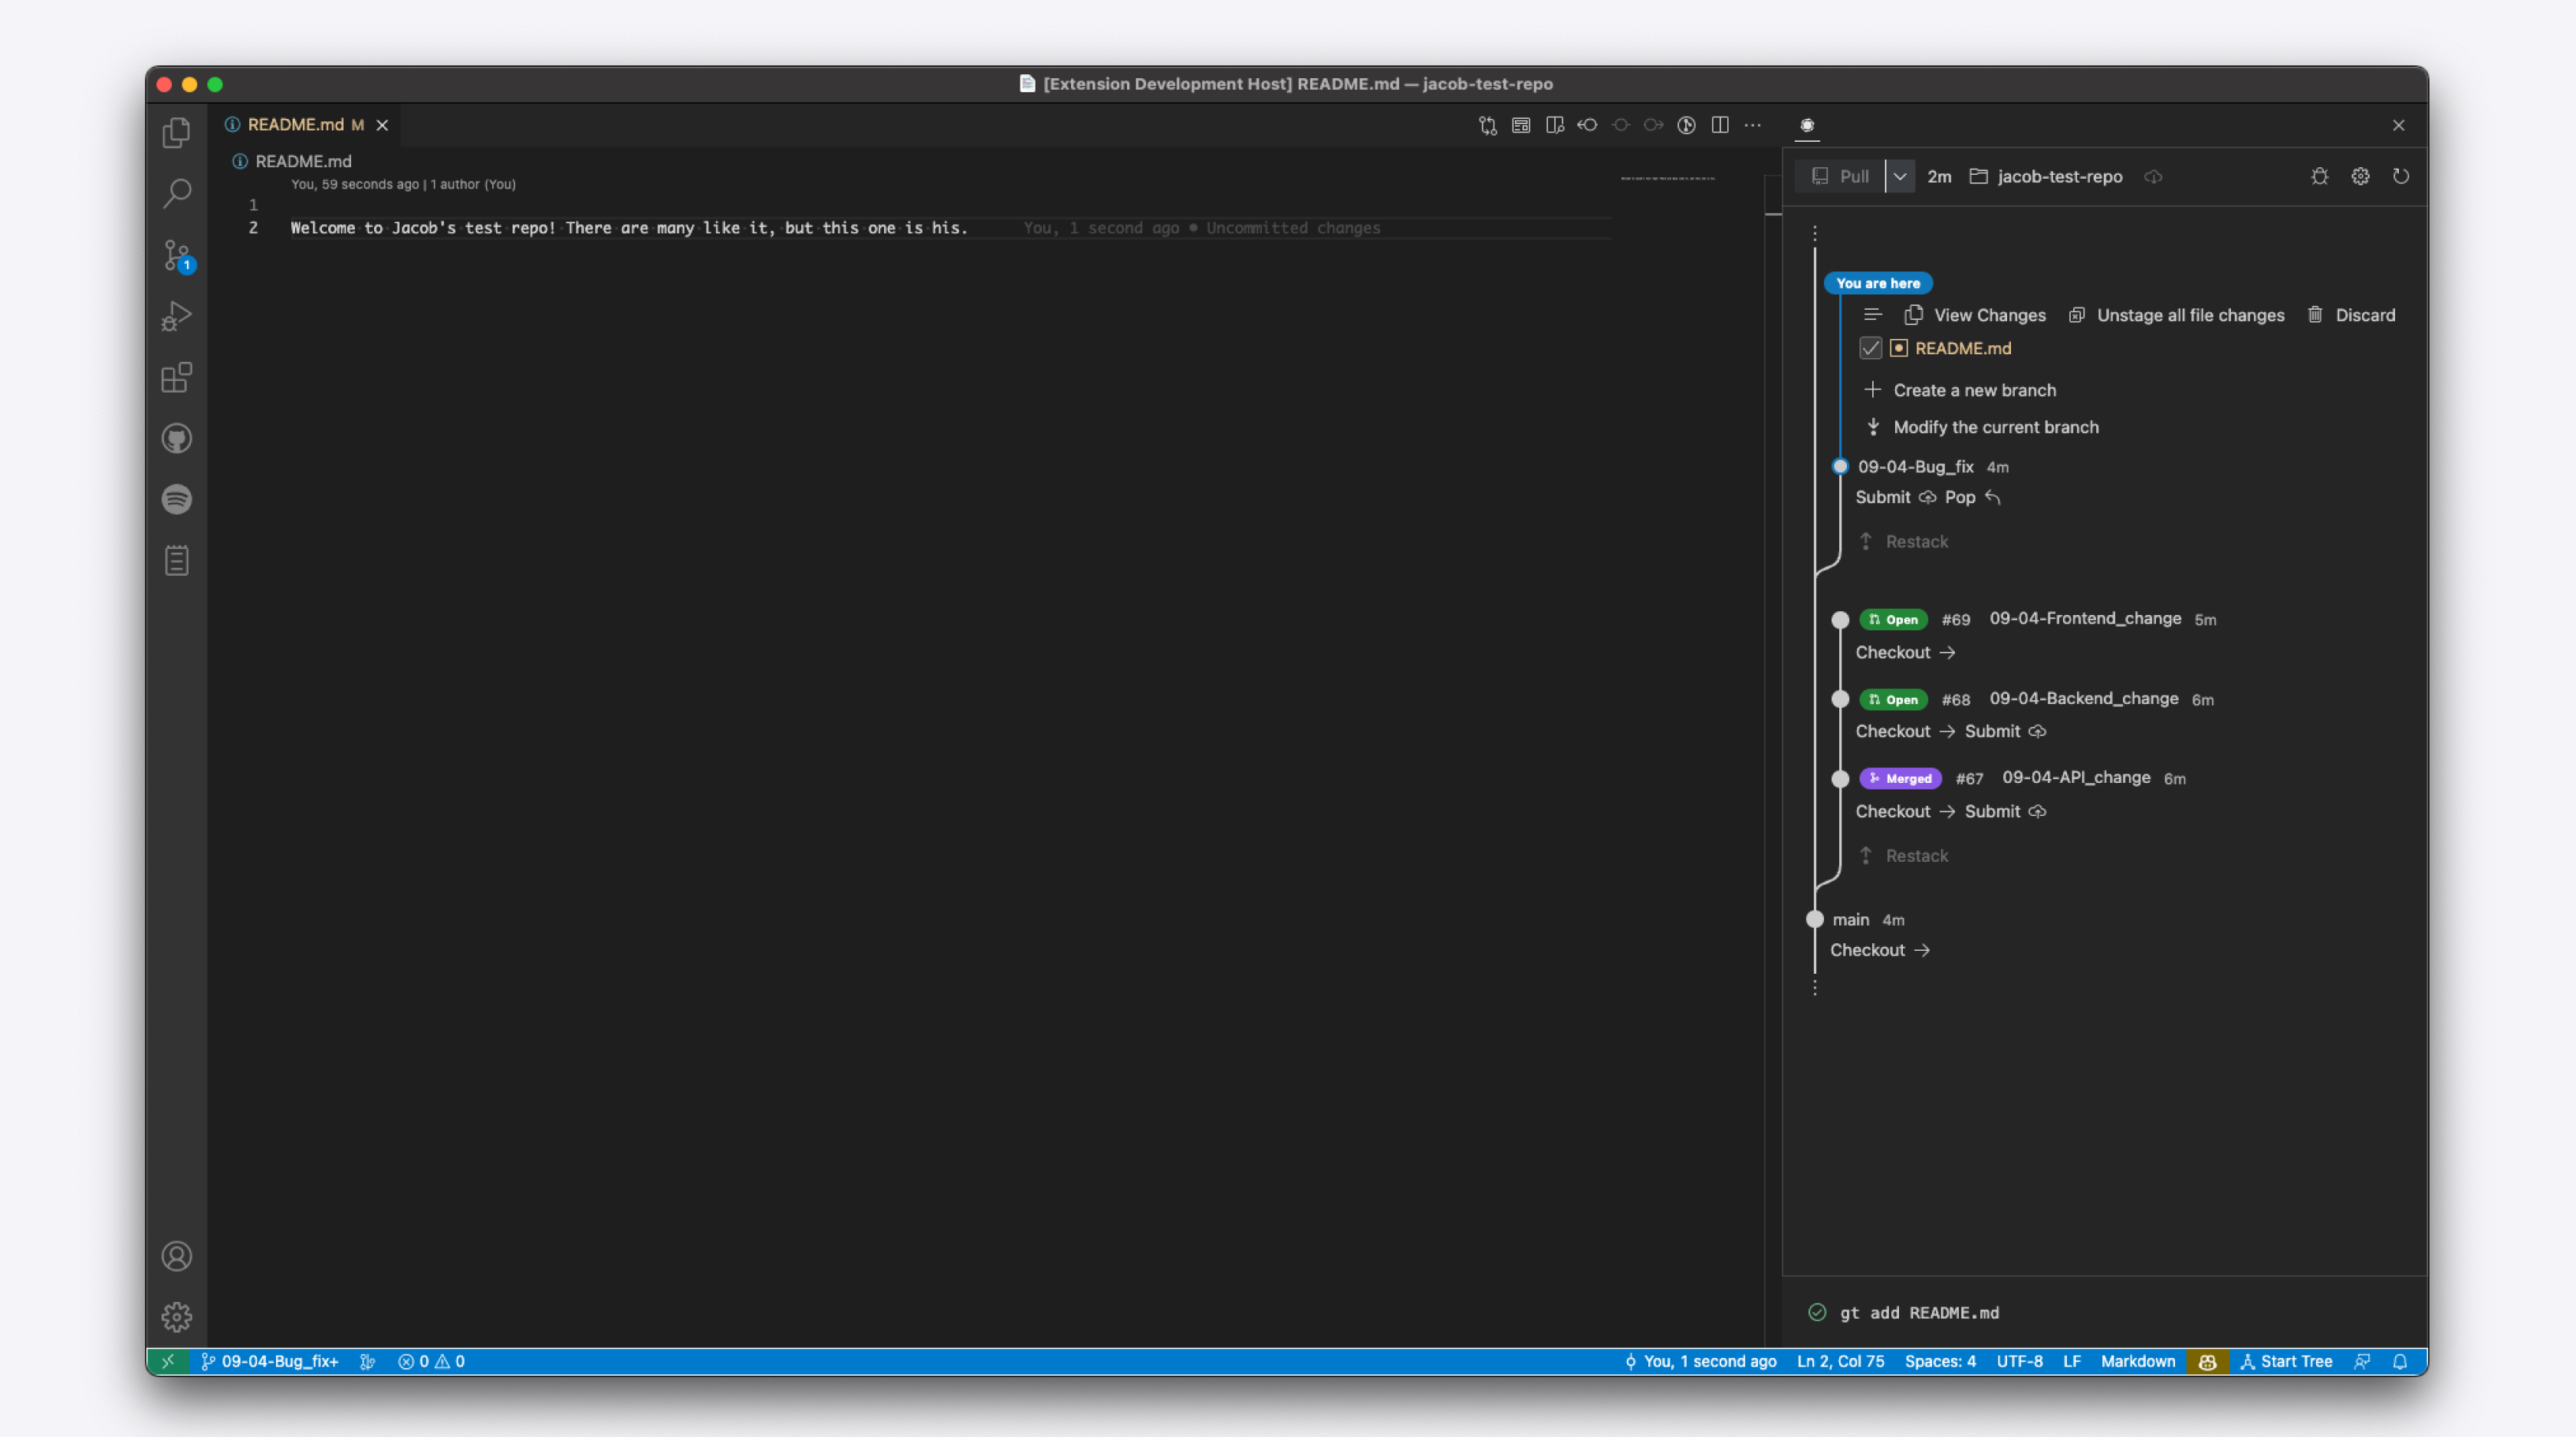Open the Search view

[177, 193]
